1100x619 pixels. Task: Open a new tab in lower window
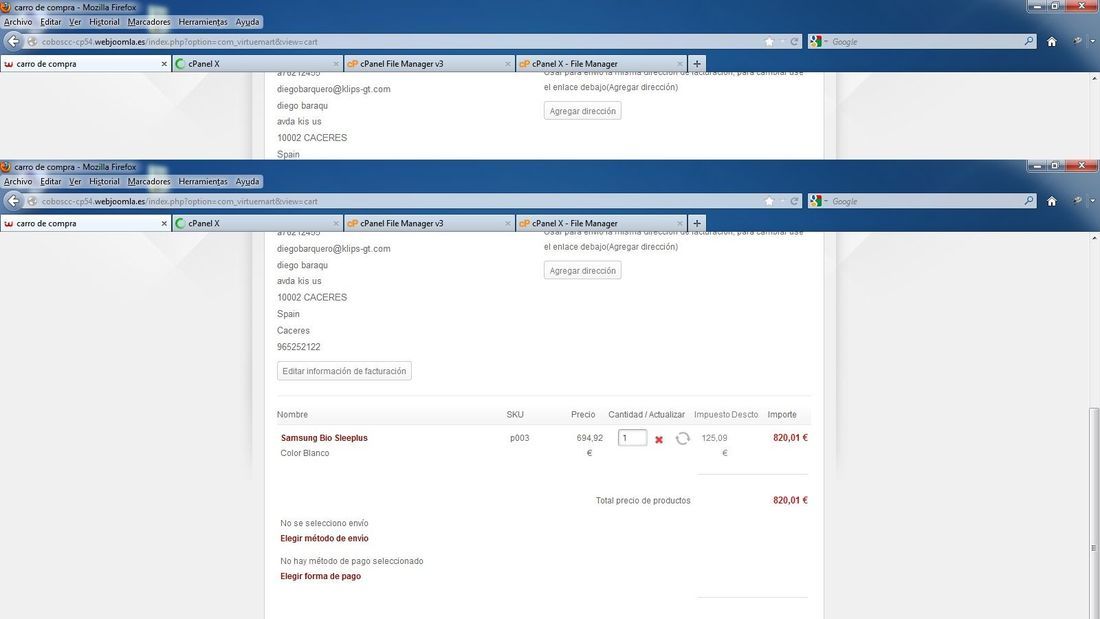[x=697, y=223]
